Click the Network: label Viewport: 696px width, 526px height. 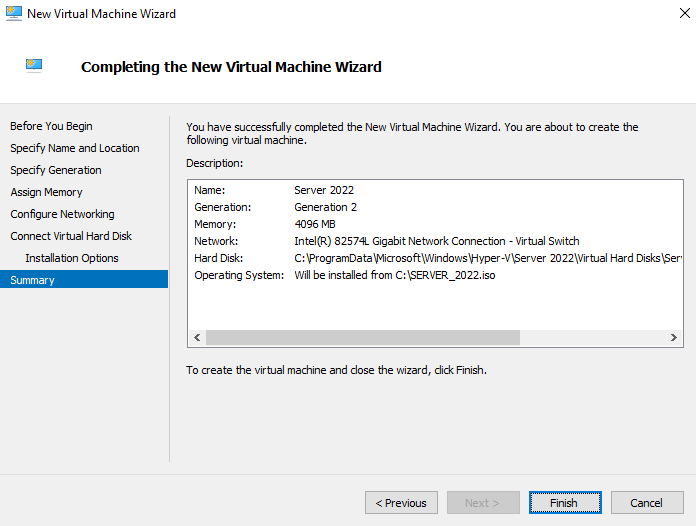(x=216, y=241)
